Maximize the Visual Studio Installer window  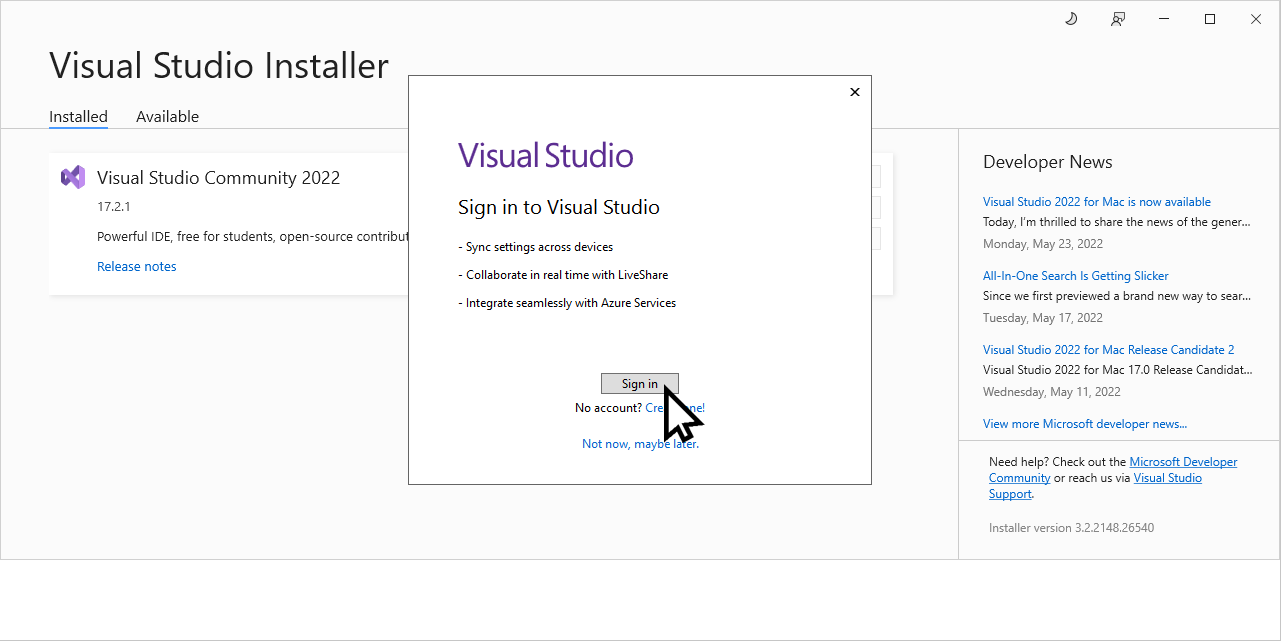pos(1210,19)
